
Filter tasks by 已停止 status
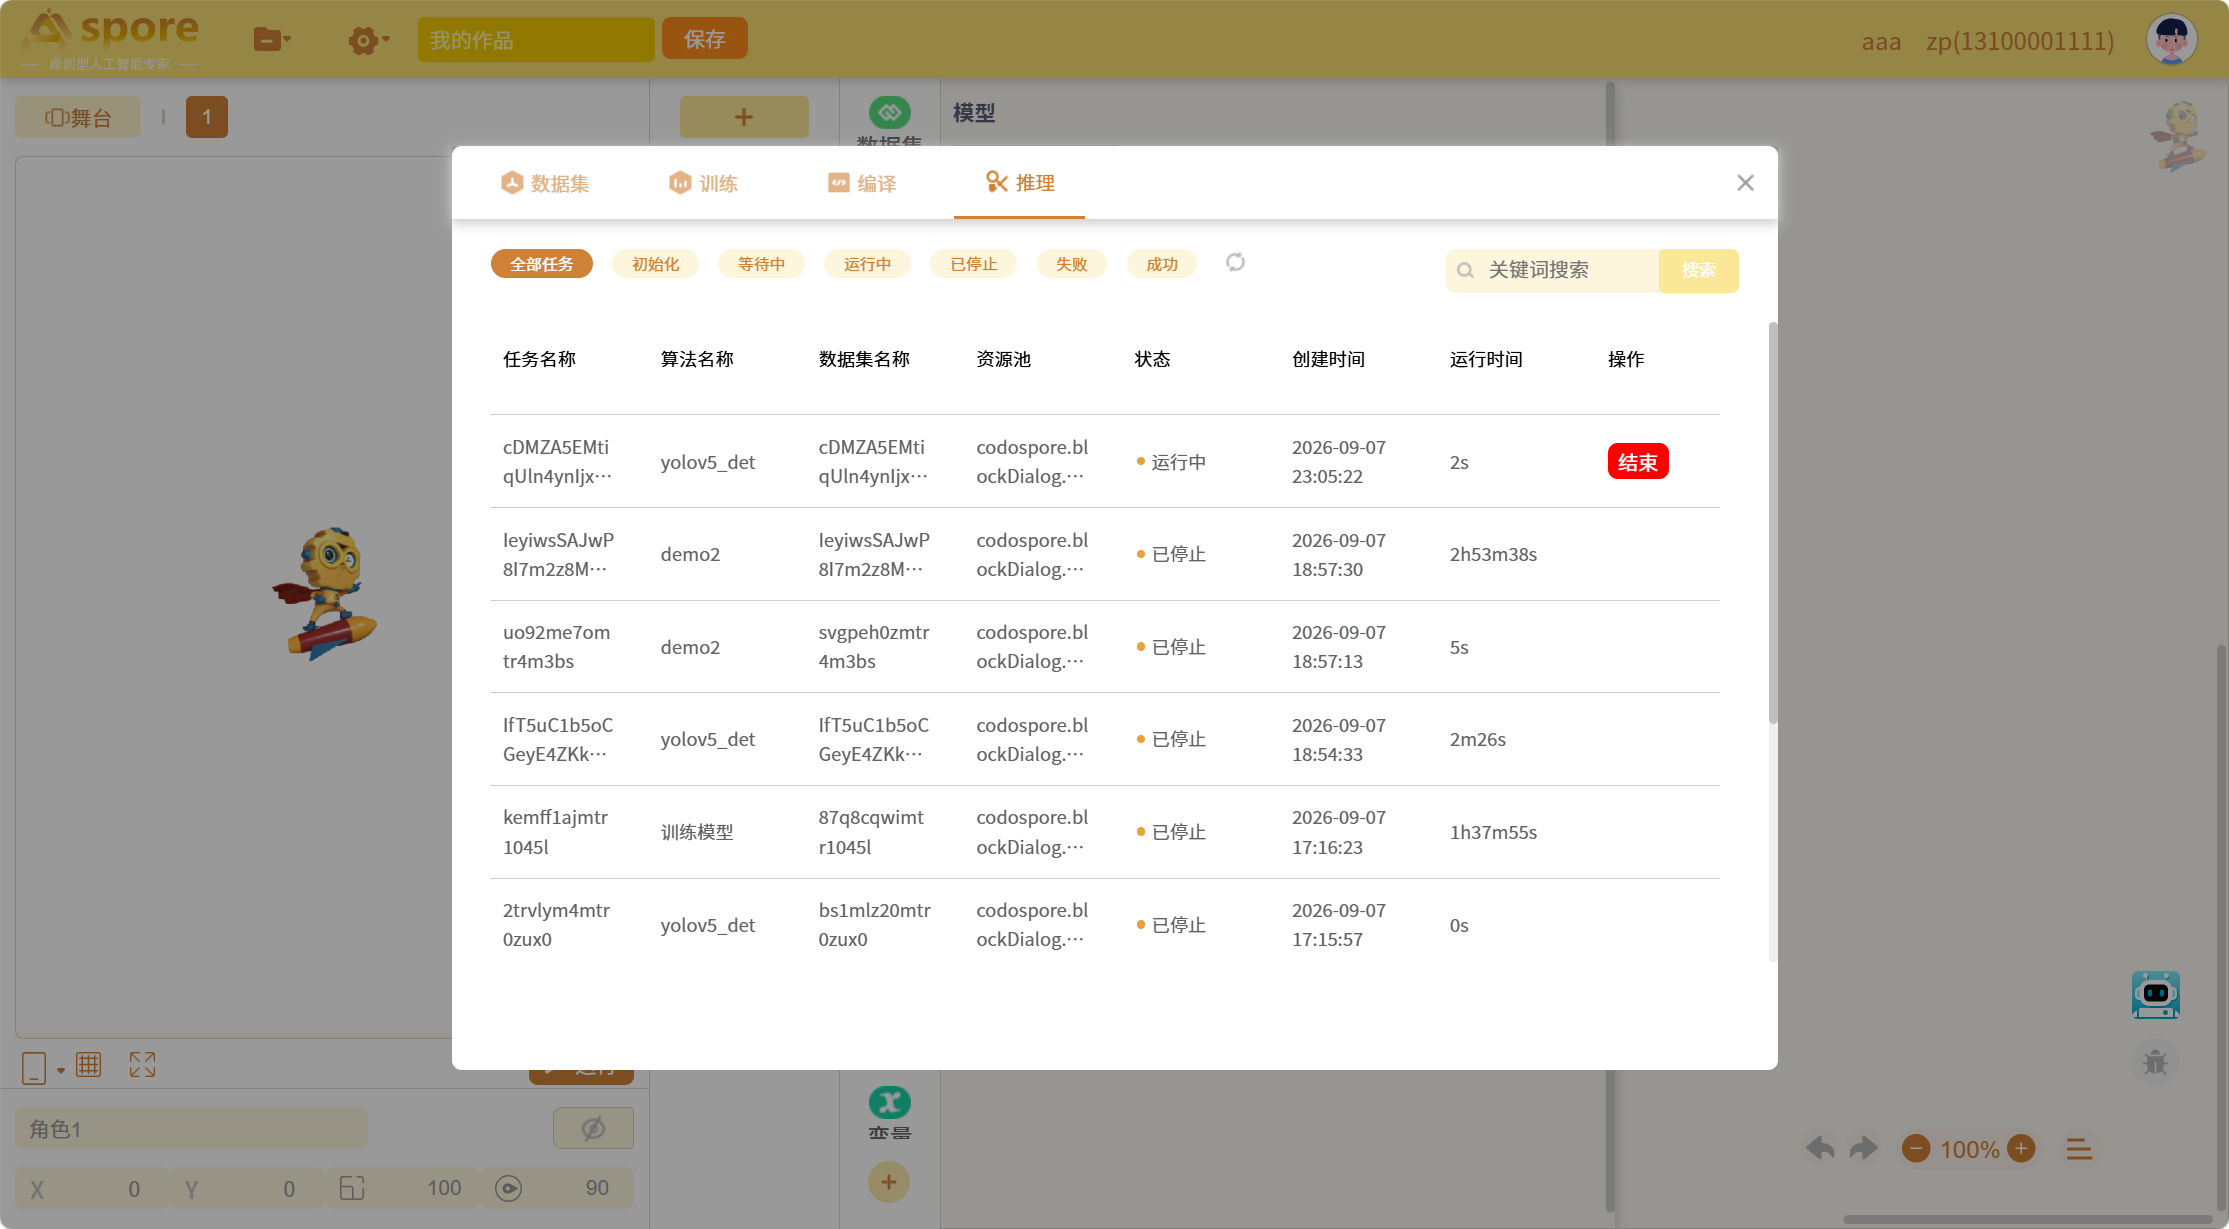point(973,264)
